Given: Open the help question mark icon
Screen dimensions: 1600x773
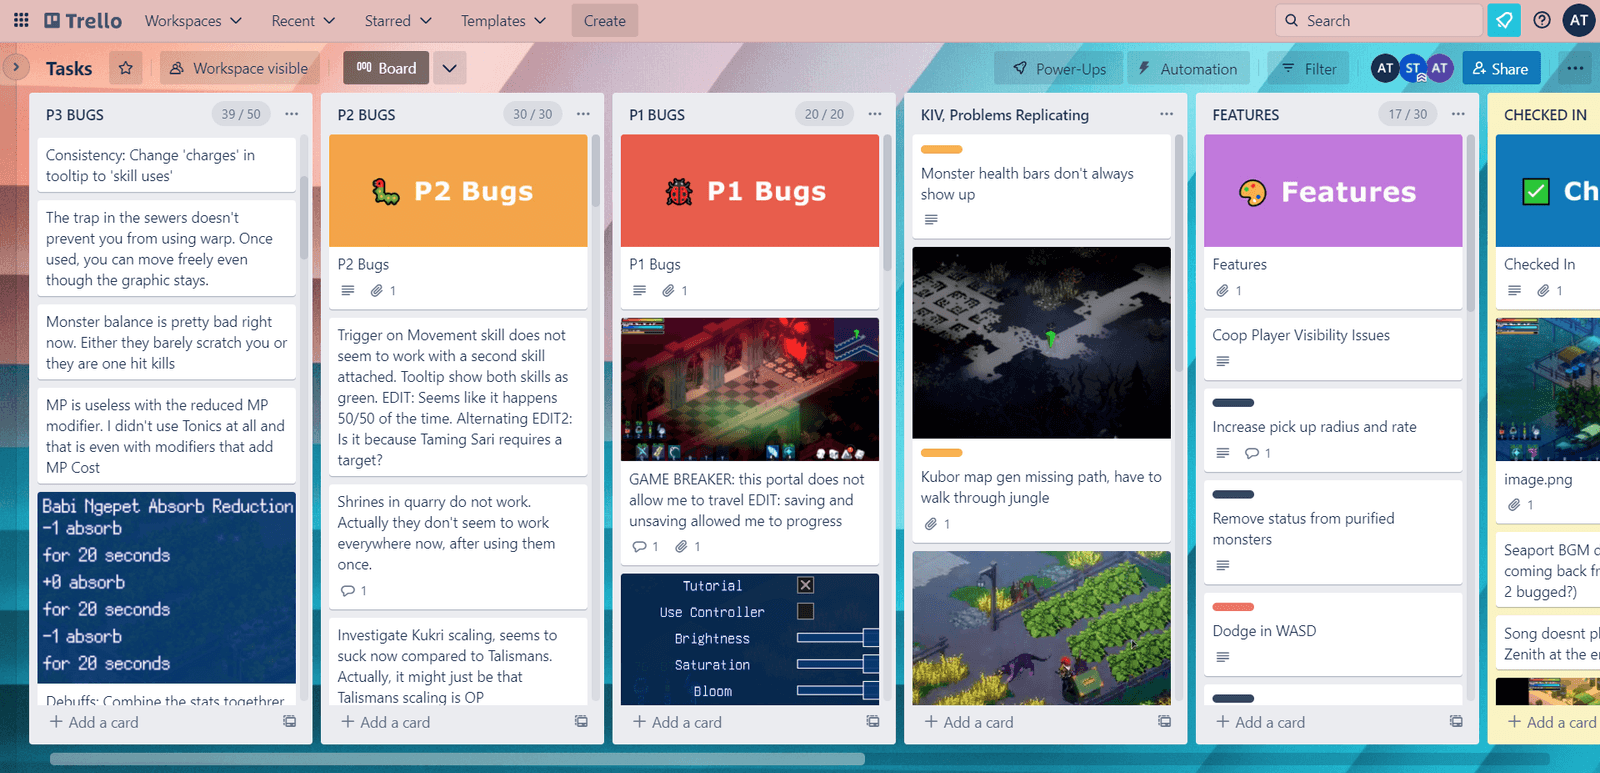Looking at the screenshot, I should (x=1542, y=20).
